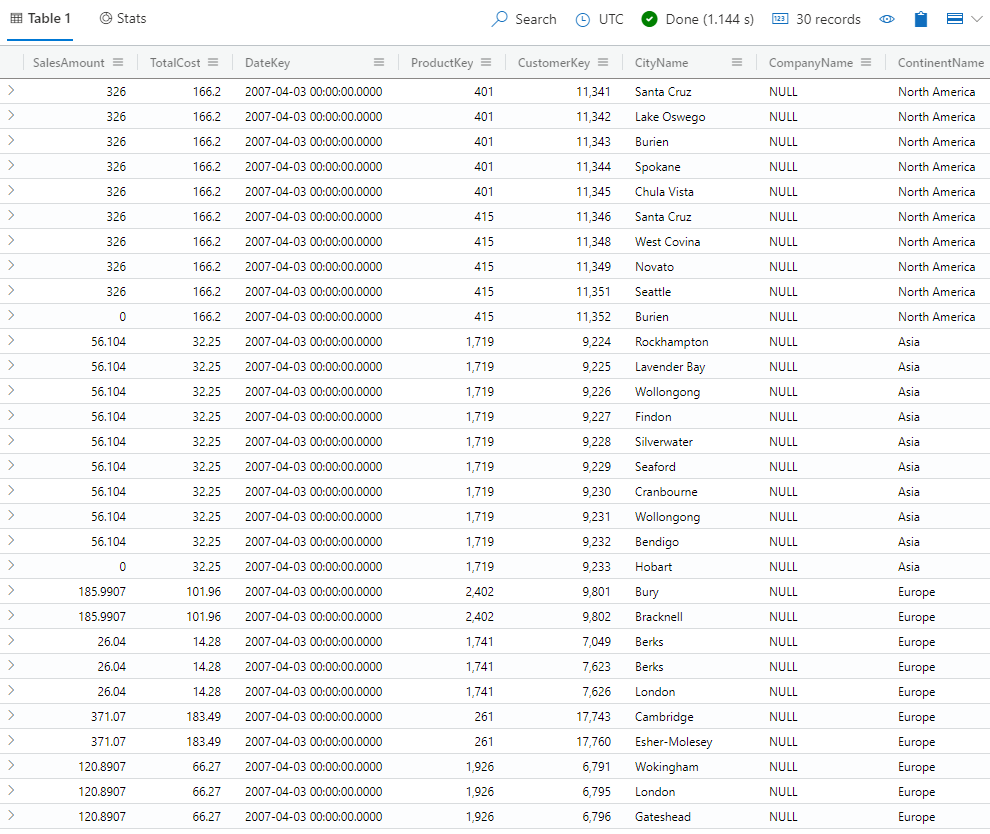Toggle the eye visibility icon

click(887, 19)
